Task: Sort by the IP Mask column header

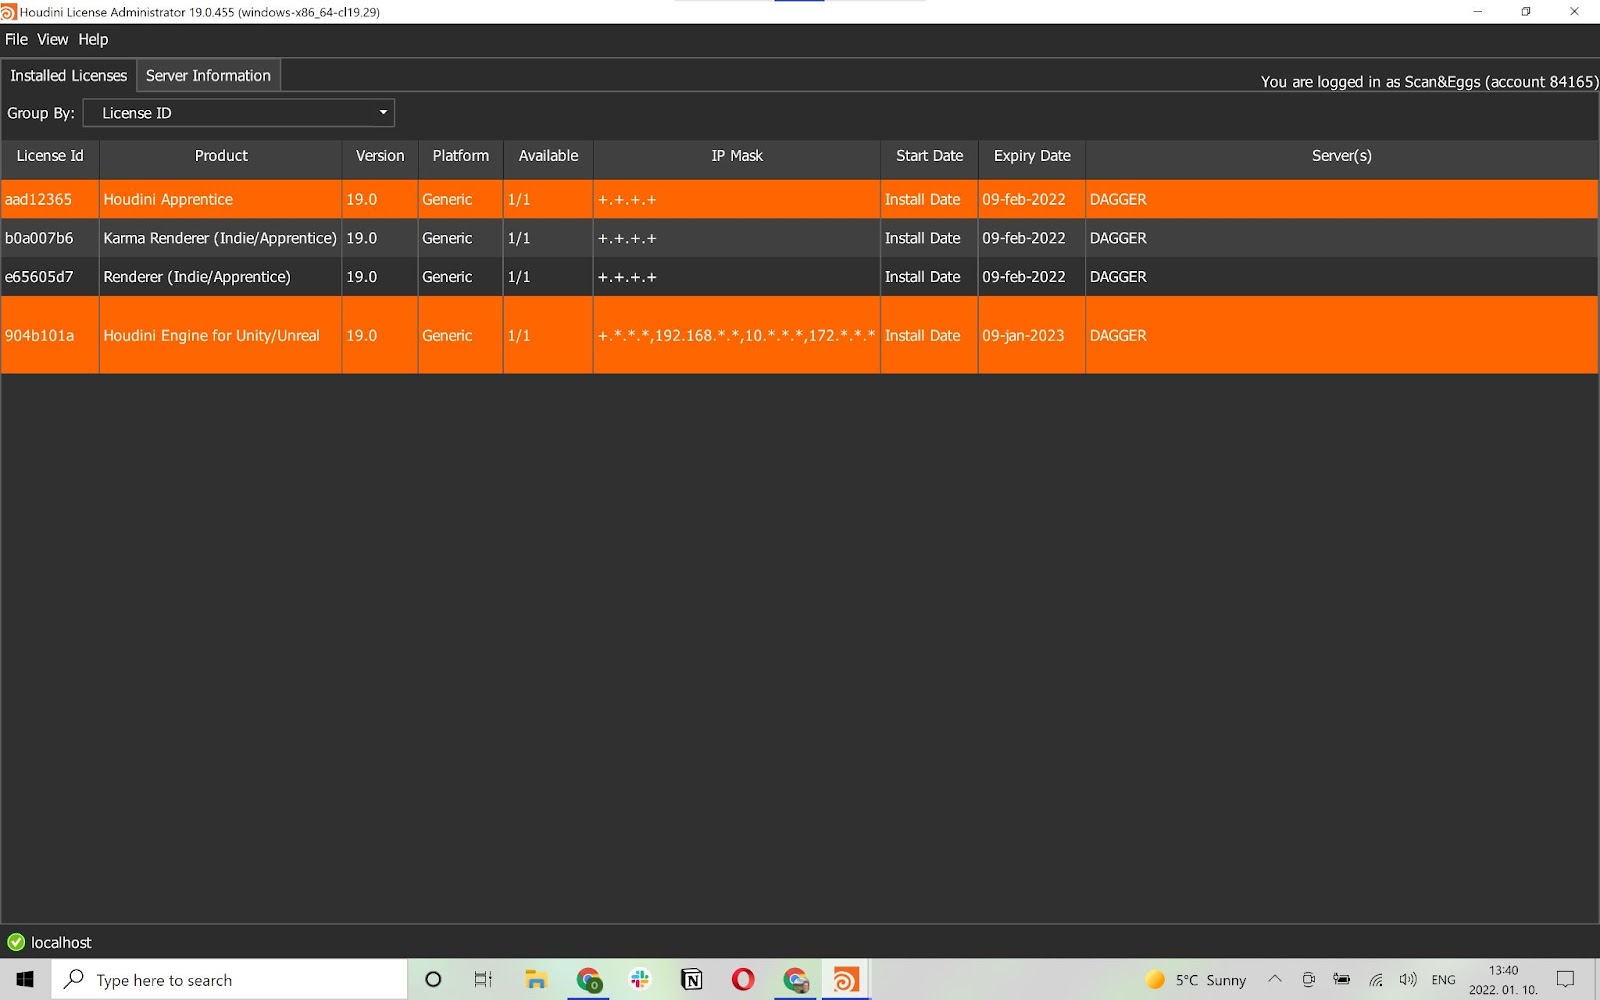Action: coord(737,156)
